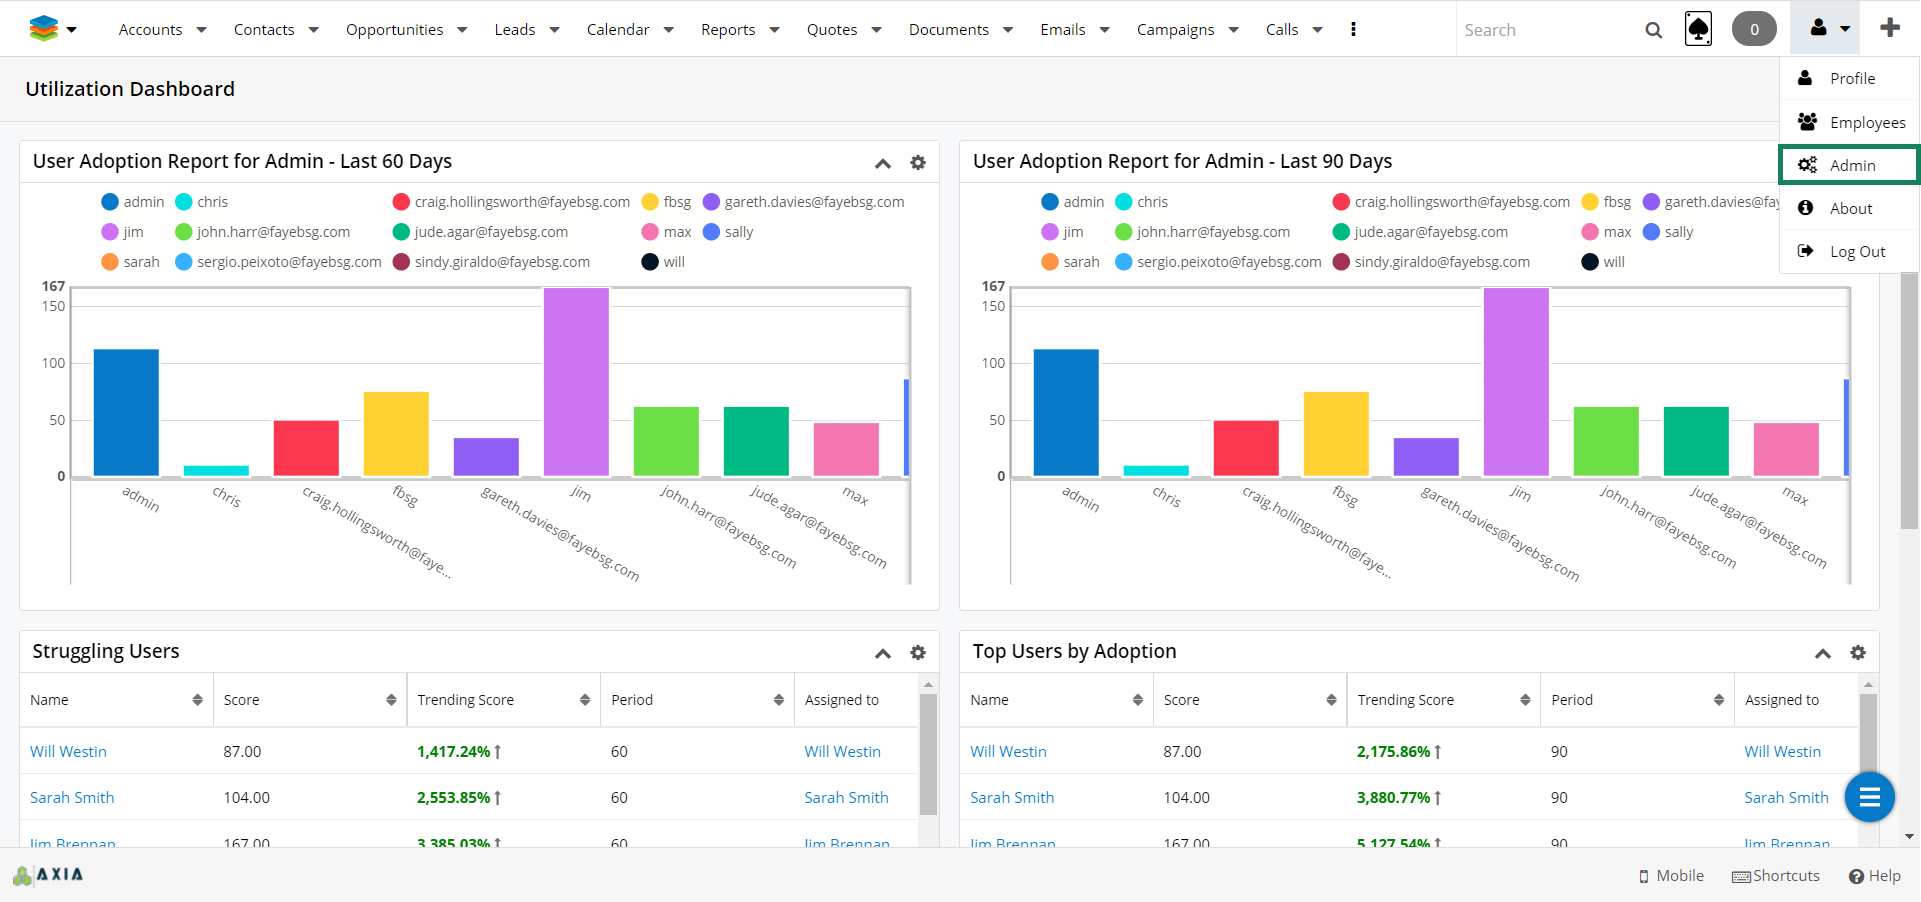
Task: Open the spade notifications icon
Action: tap(1698, 29)
